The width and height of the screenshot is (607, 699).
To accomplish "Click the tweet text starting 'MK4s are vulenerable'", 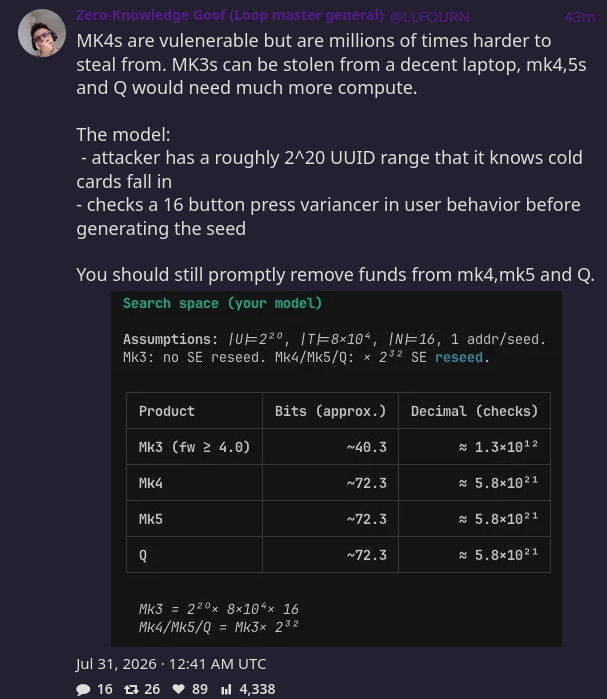I will coord(331,64).
